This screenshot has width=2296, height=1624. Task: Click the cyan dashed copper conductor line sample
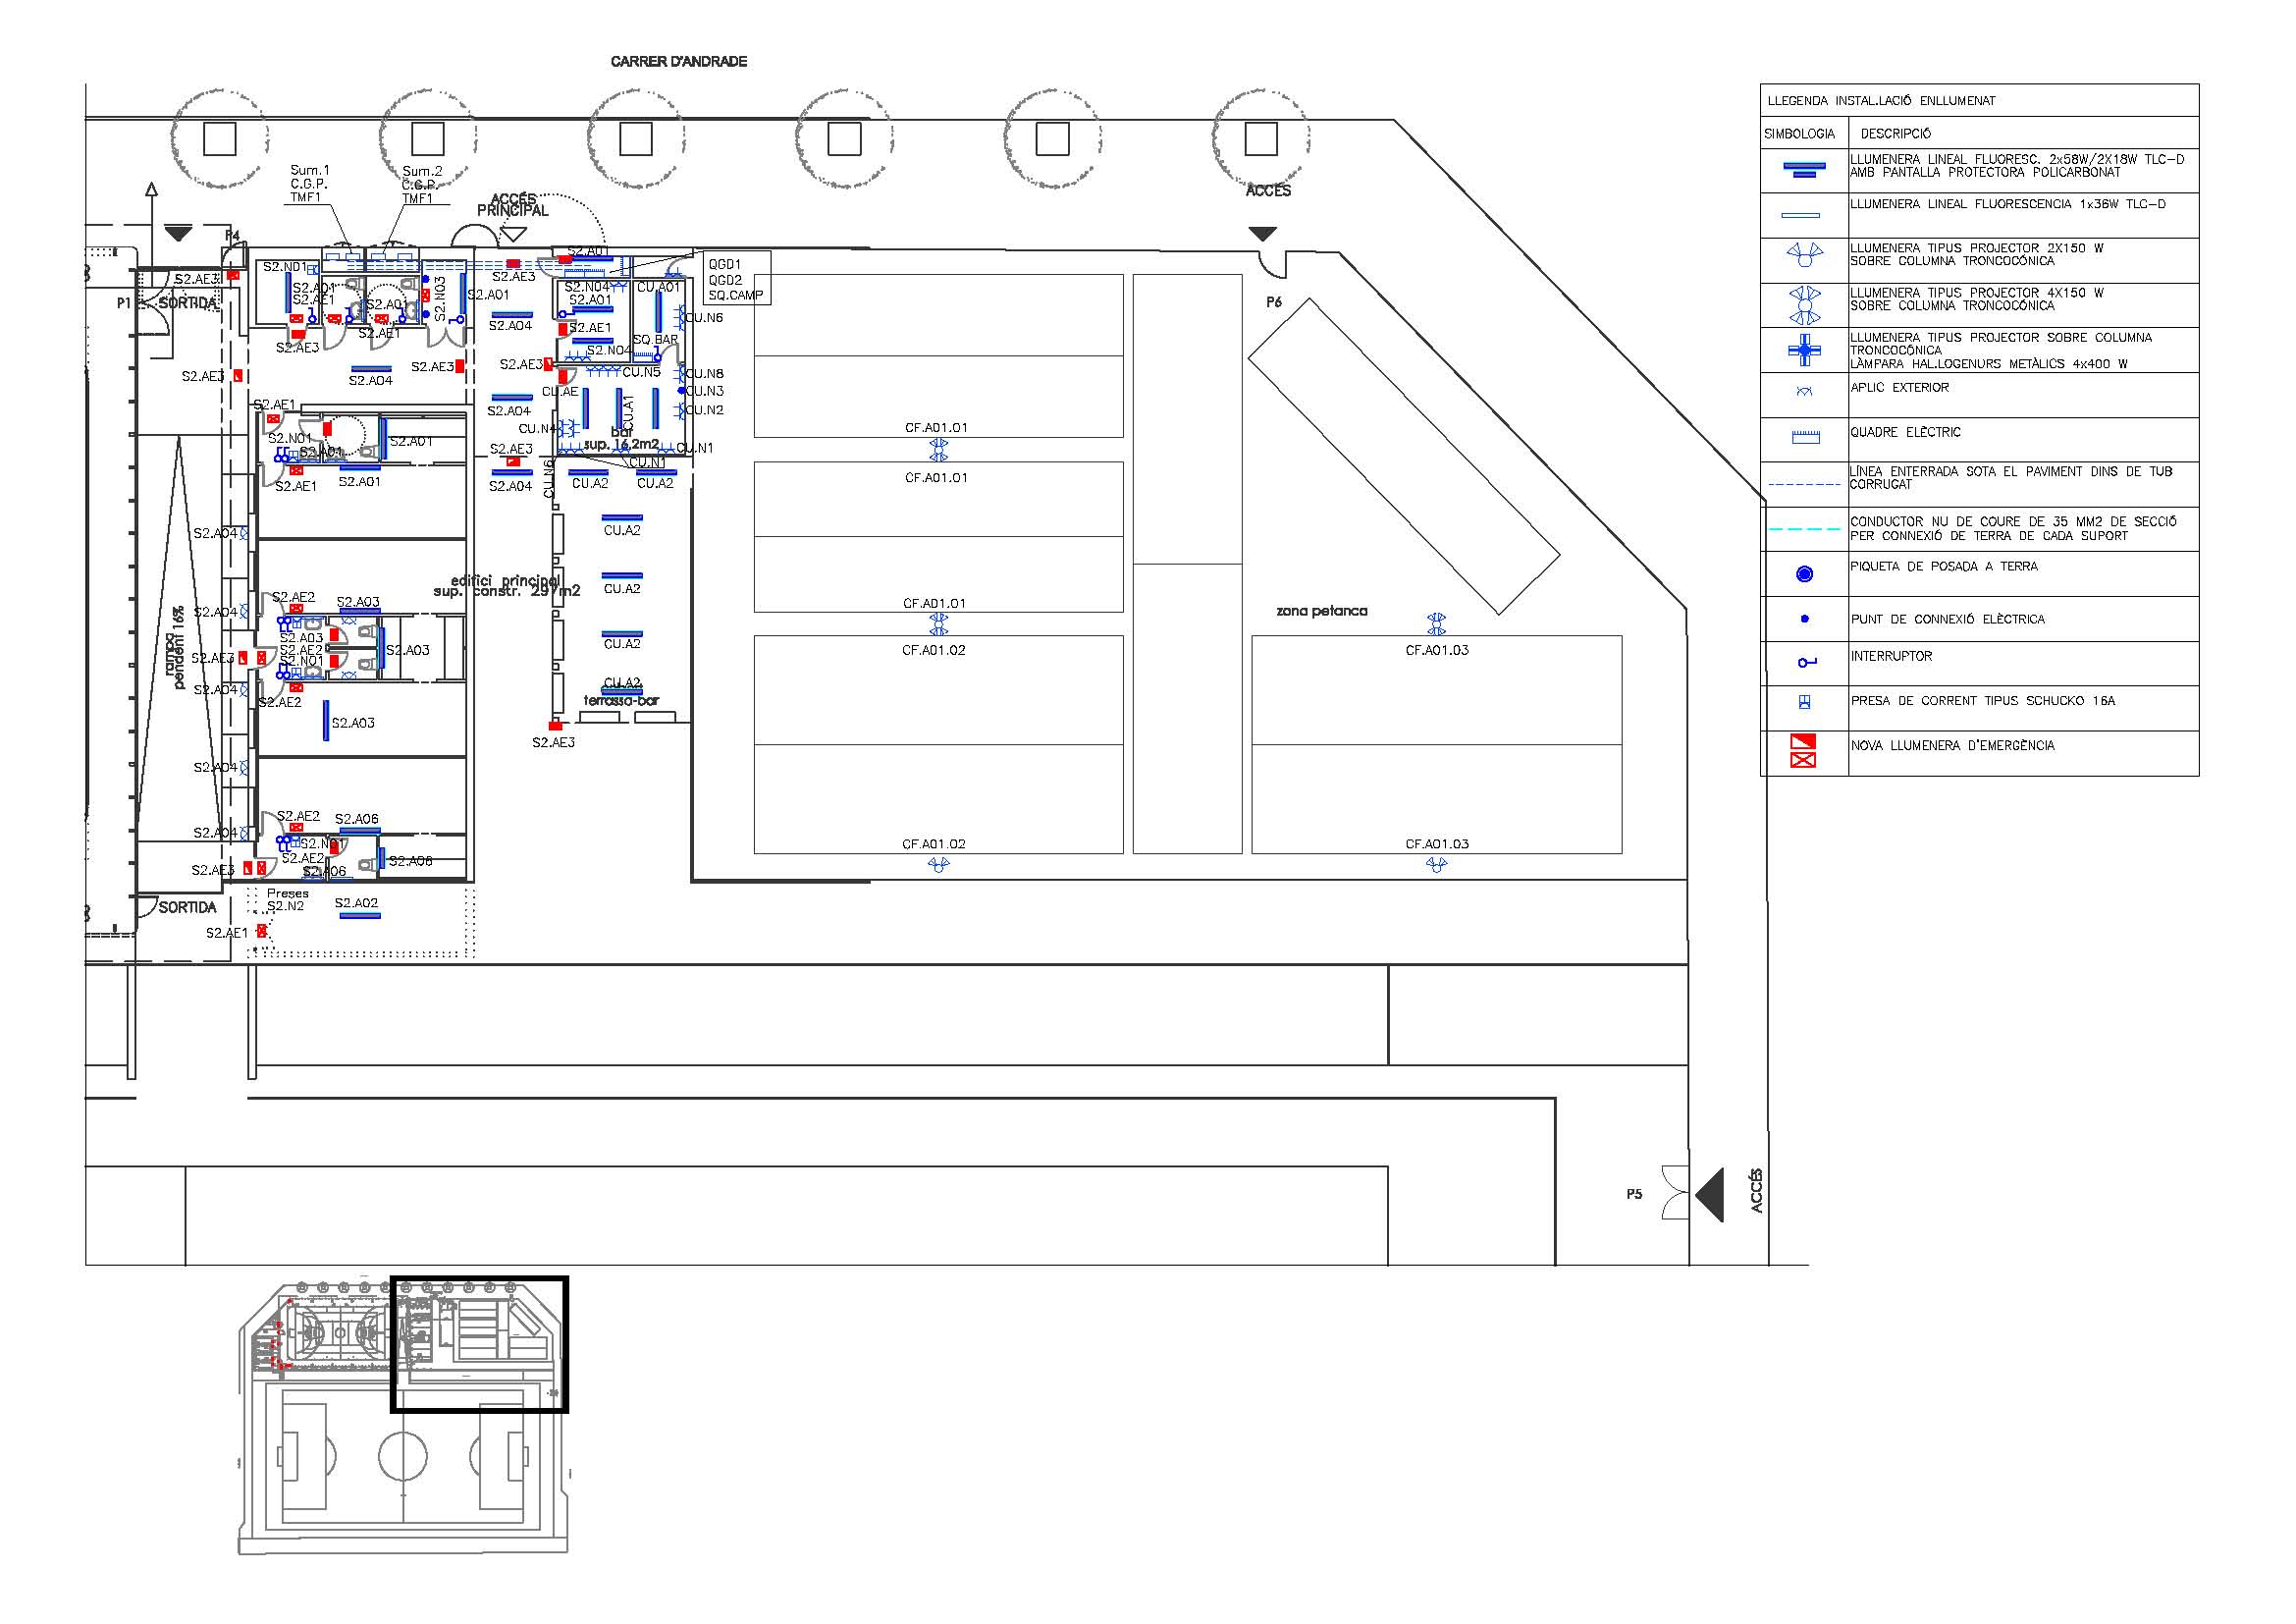(x=1804, y=529)
